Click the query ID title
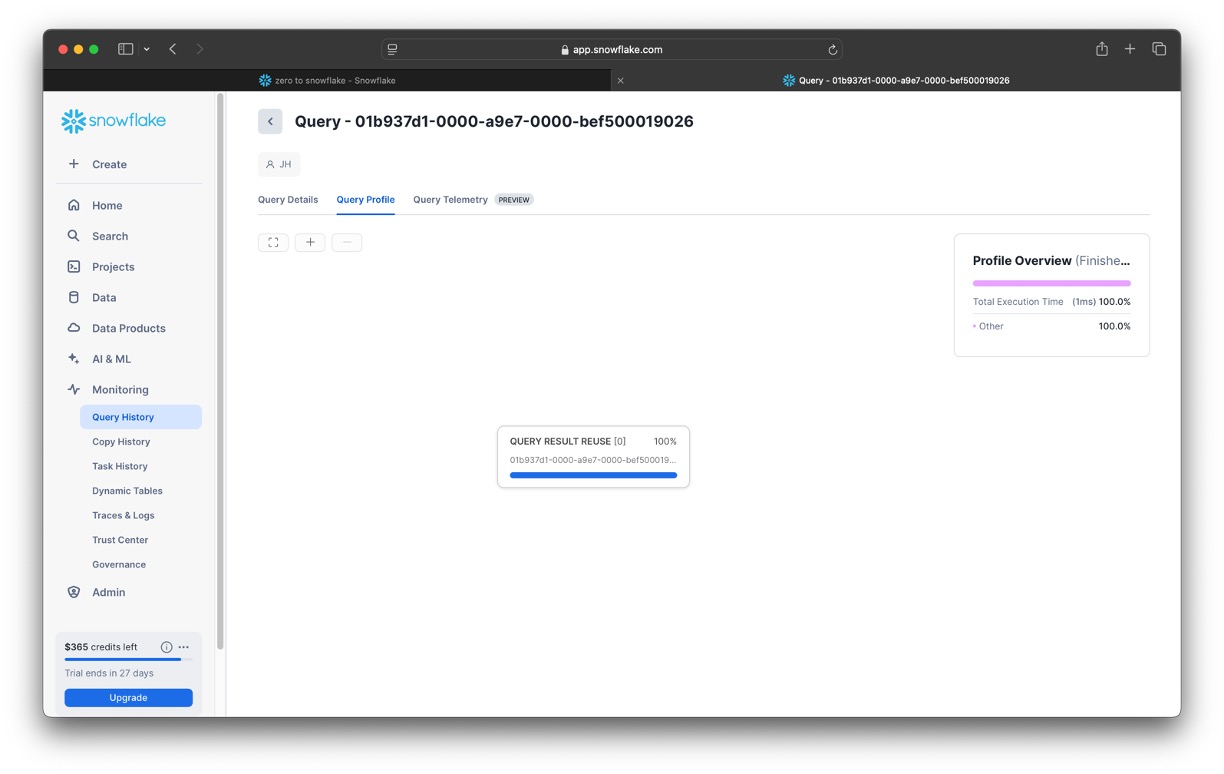Image resolution: width=1224 pixels, height=774 pixels. (x=494, y=121)
